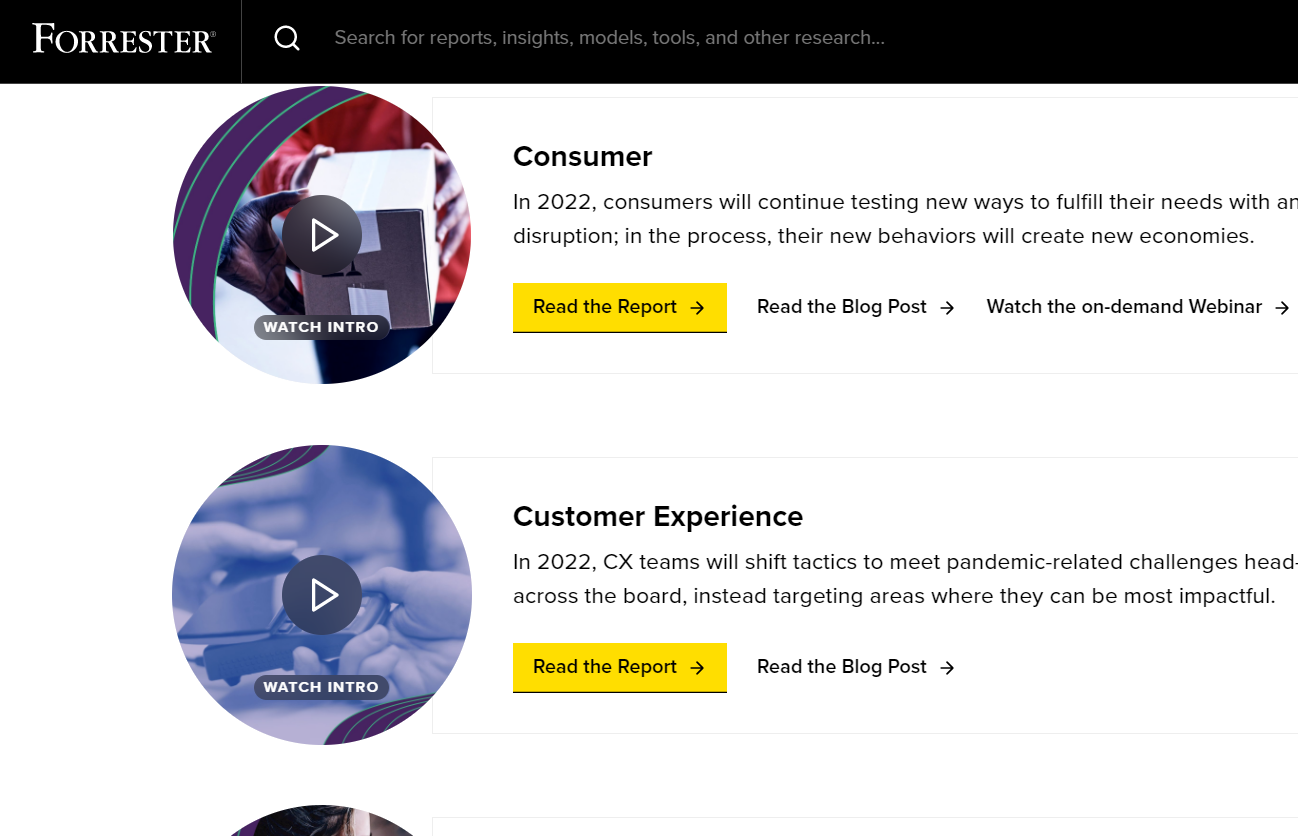
Task: Click arrow icon in Consumer Read the Report
Action: coord(698,308)
